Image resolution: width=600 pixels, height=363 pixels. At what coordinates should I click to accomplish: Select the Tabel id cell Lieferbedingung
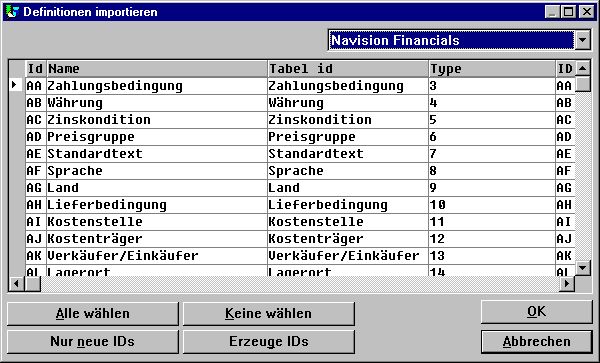pos(348,205)
